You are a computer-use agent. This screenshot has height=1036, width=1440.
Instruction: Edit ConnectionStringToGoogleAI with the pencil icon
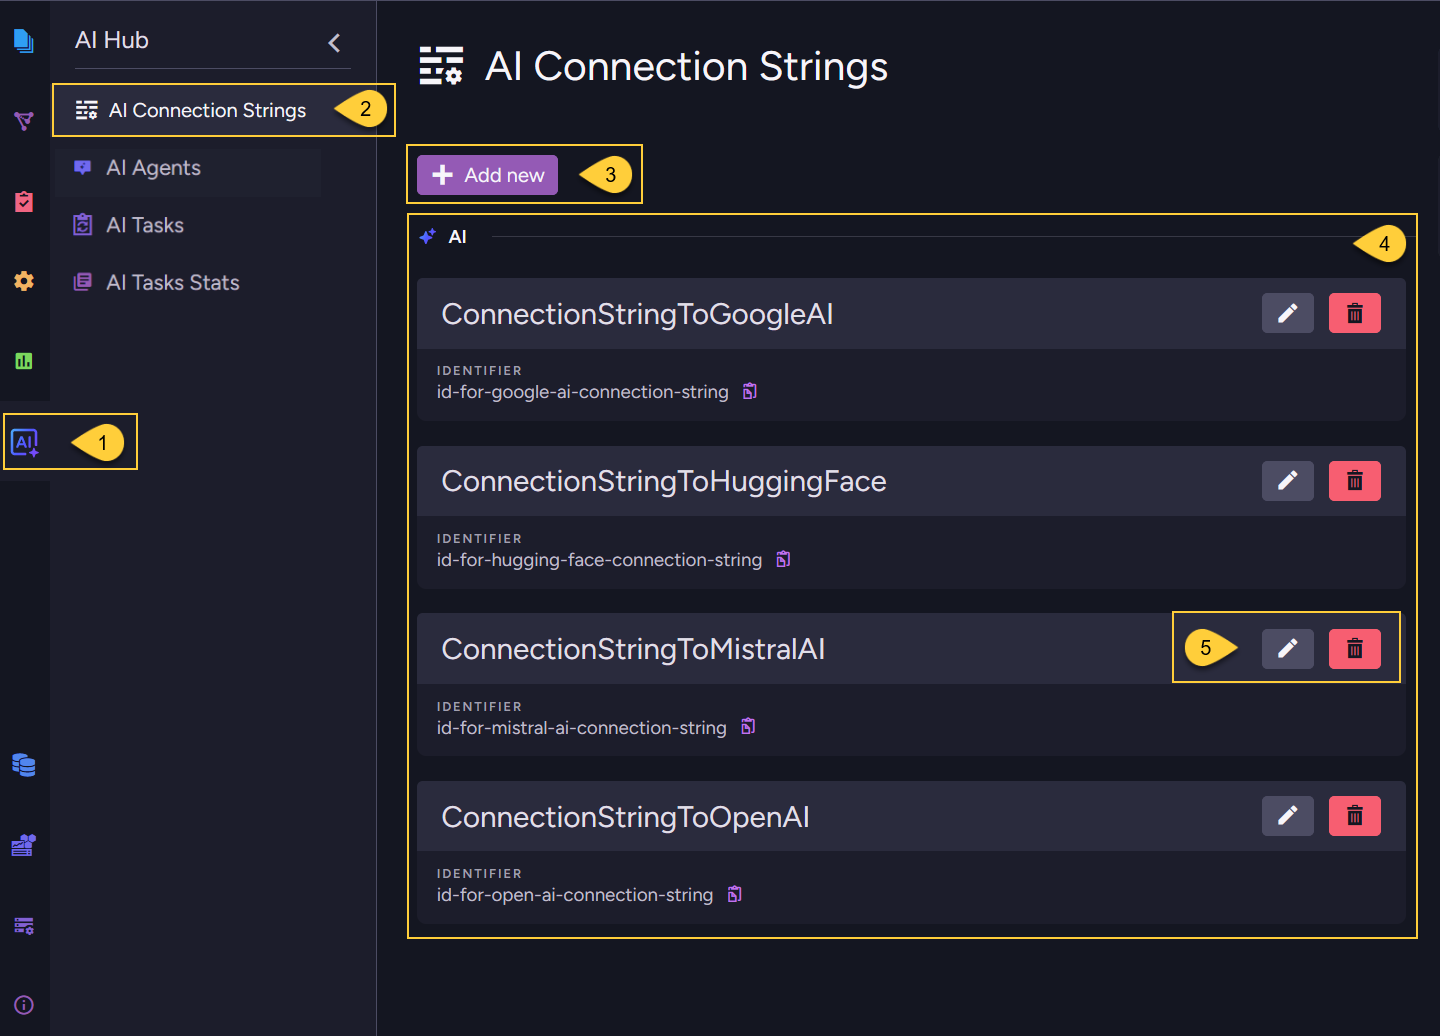pyautogui.click(x=1287, y=313)
